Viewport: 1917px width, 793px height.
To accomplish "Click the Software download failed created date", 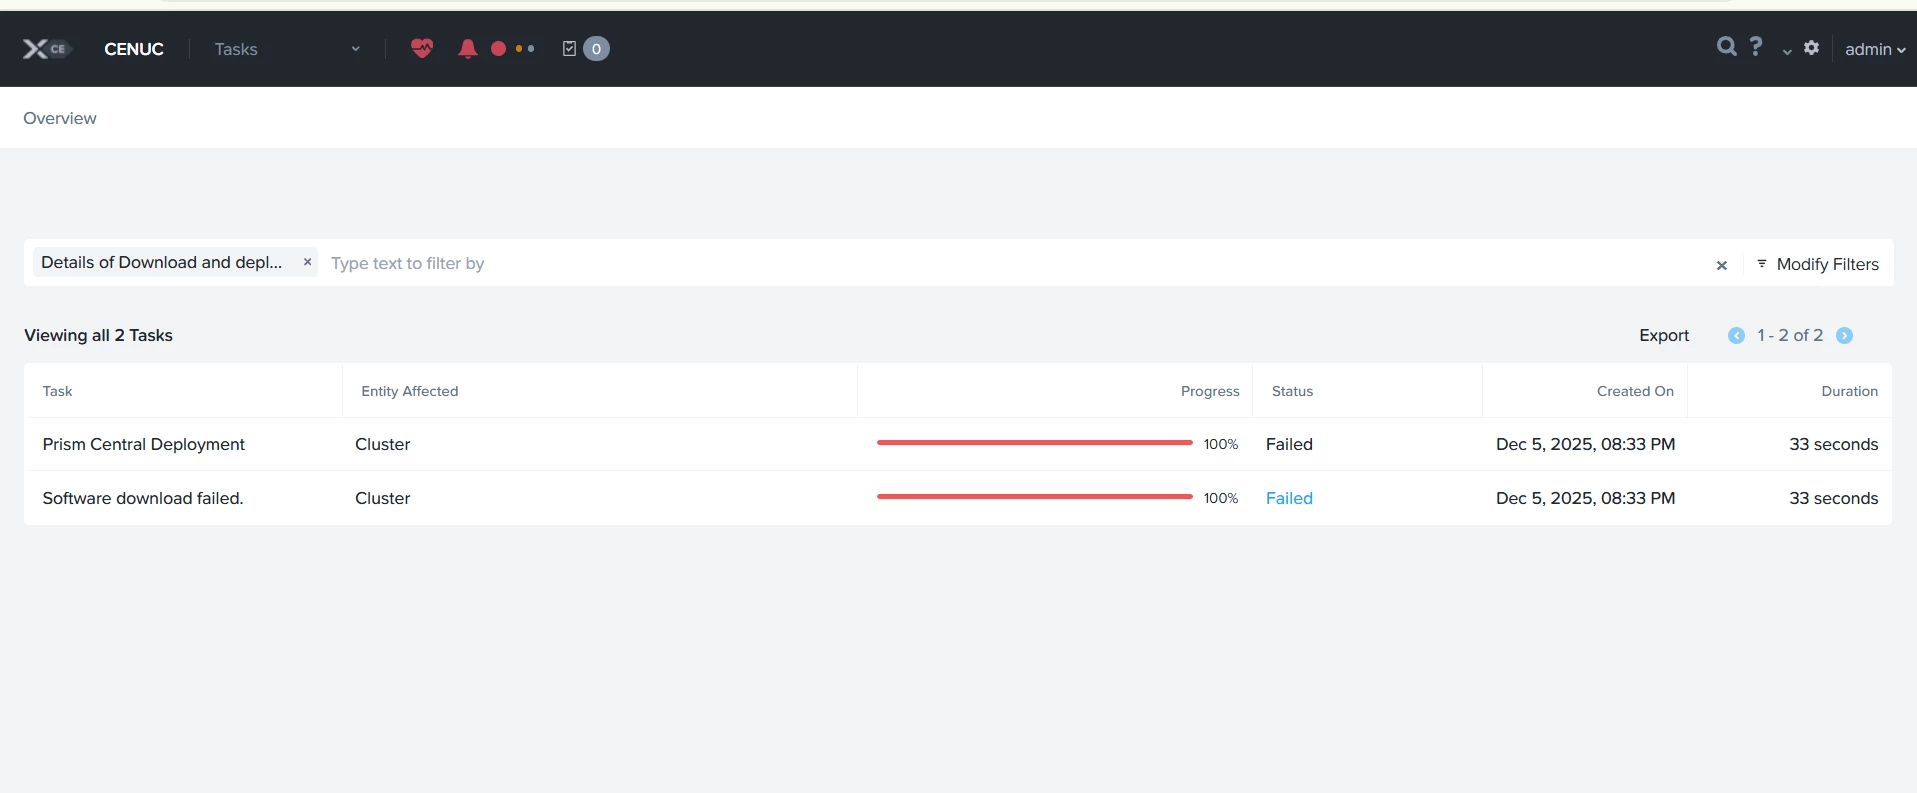I will (x=1585, y=498).
